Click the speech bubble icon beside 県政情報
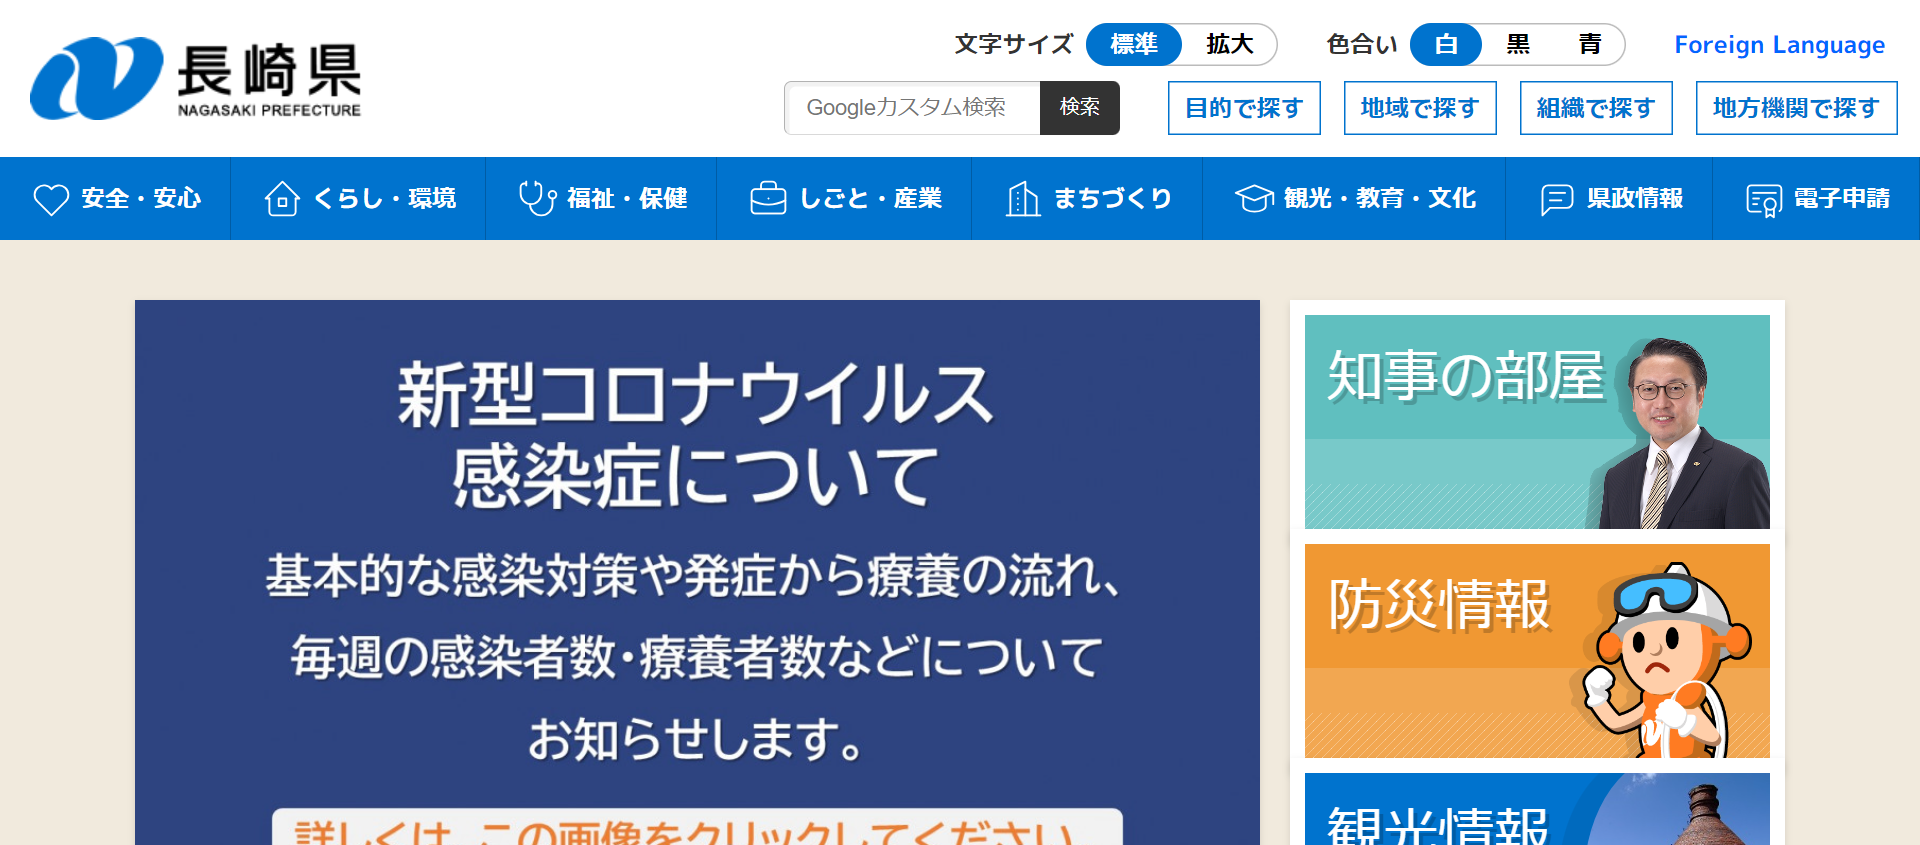 [1557, 199]
